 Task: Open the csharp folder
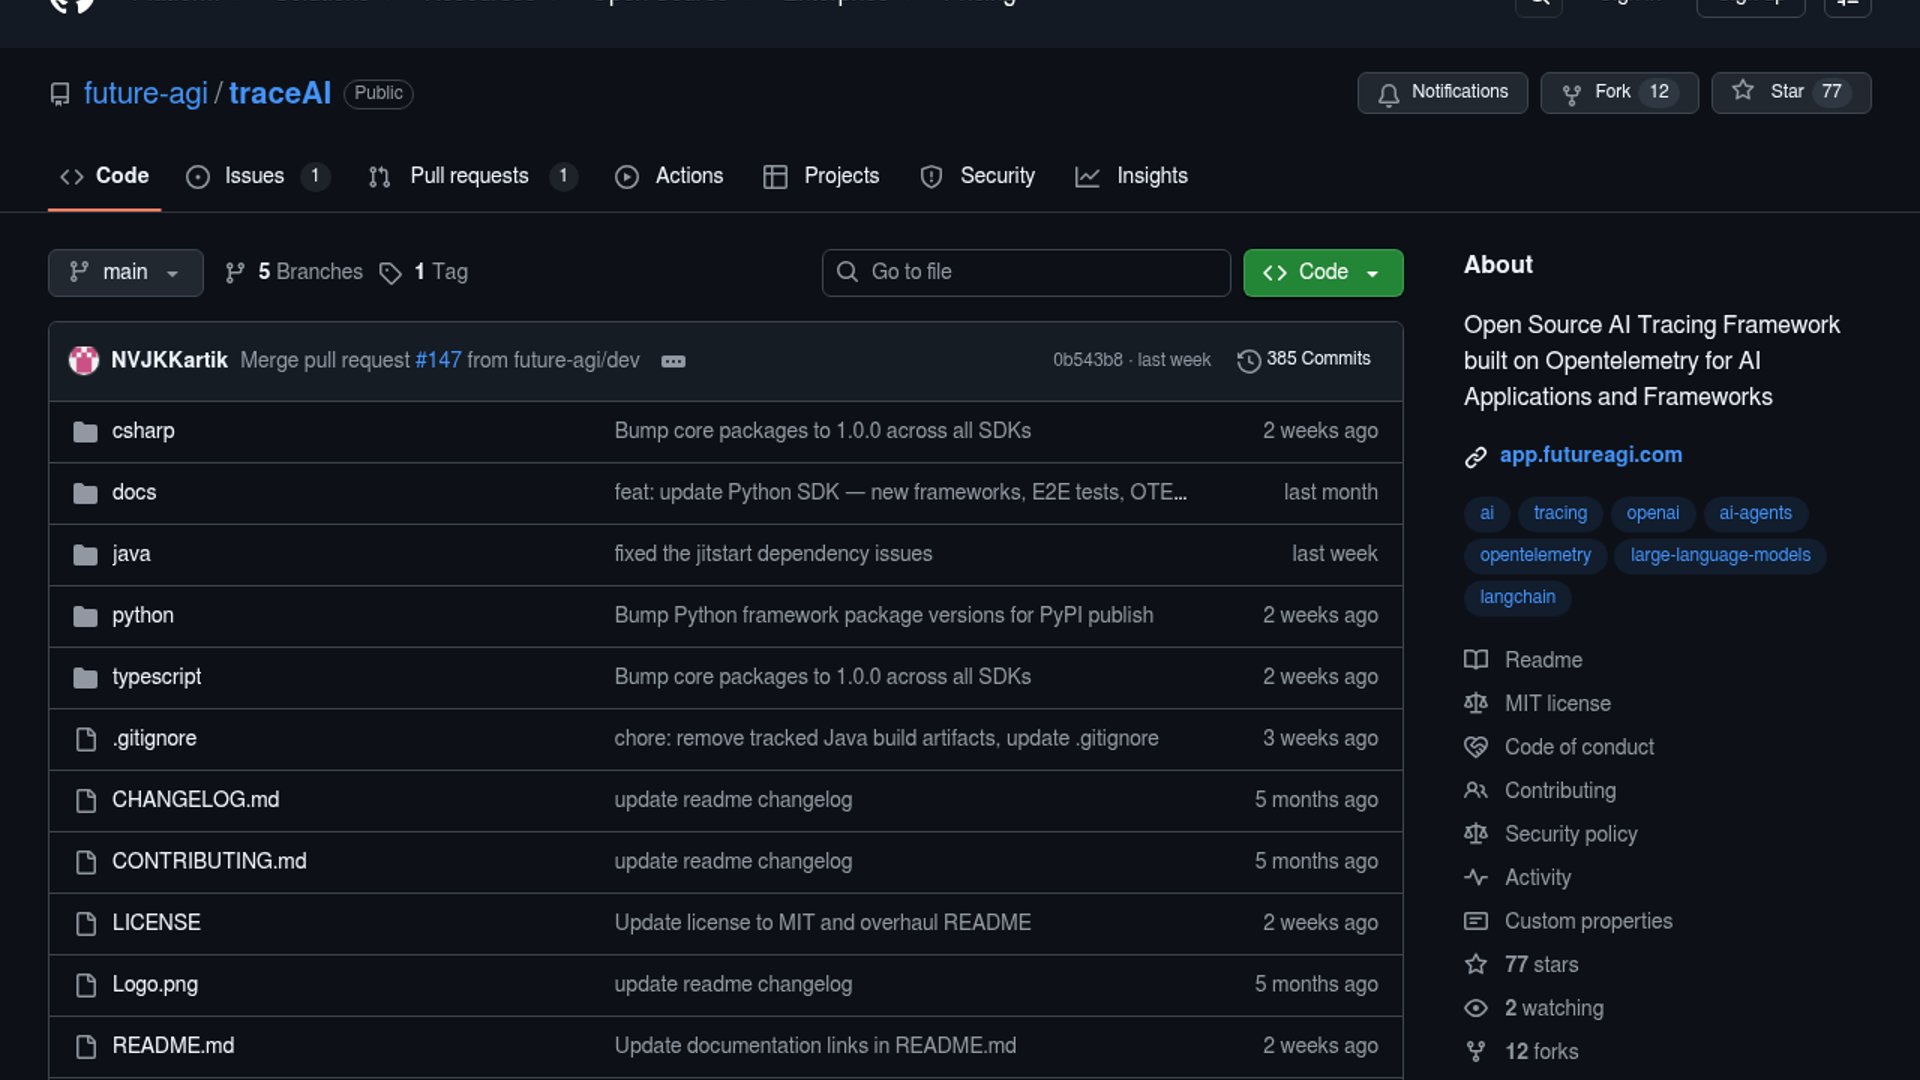(143, 431)
